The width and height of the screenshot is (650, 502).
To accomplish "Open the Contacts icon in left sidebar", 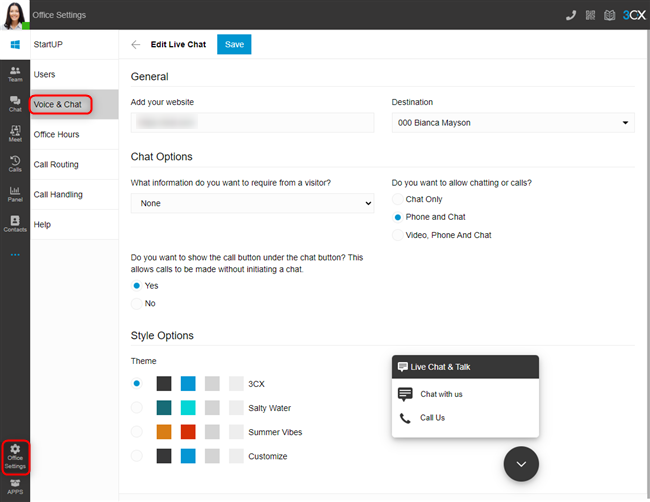I will 15,223.
